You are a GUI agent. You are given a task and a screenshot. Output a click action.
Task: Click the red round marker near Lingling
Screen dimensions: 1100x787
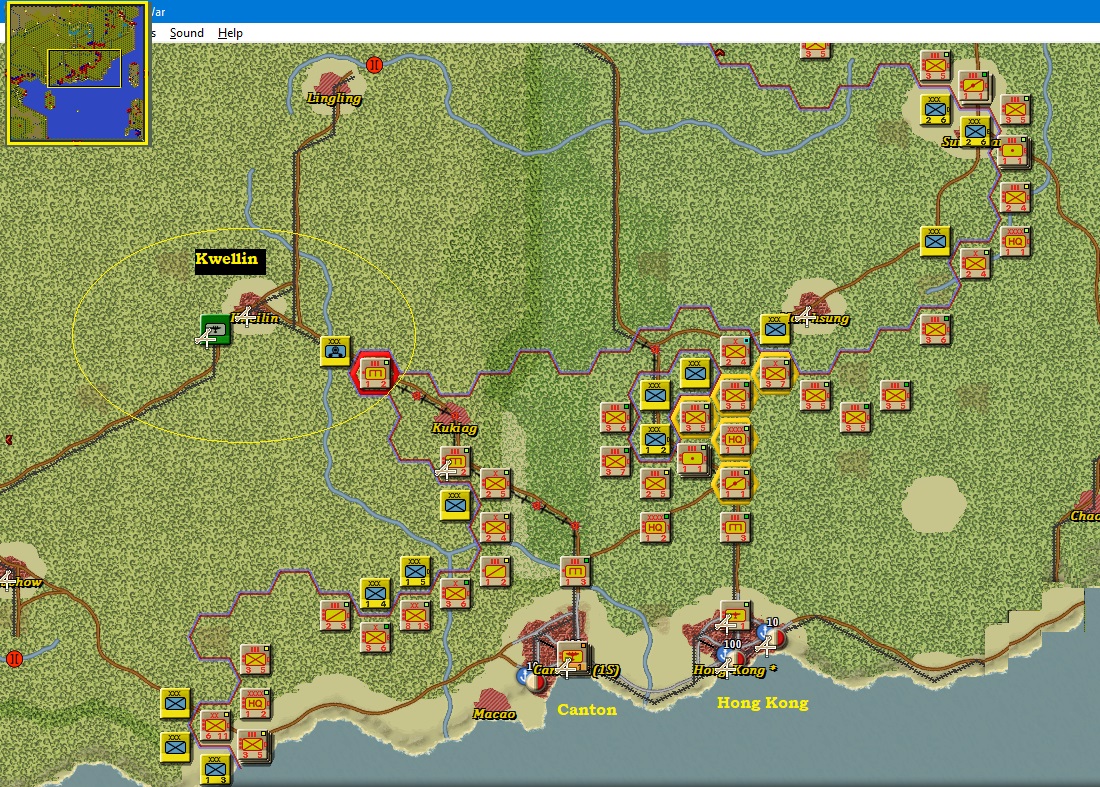point(375,65)
